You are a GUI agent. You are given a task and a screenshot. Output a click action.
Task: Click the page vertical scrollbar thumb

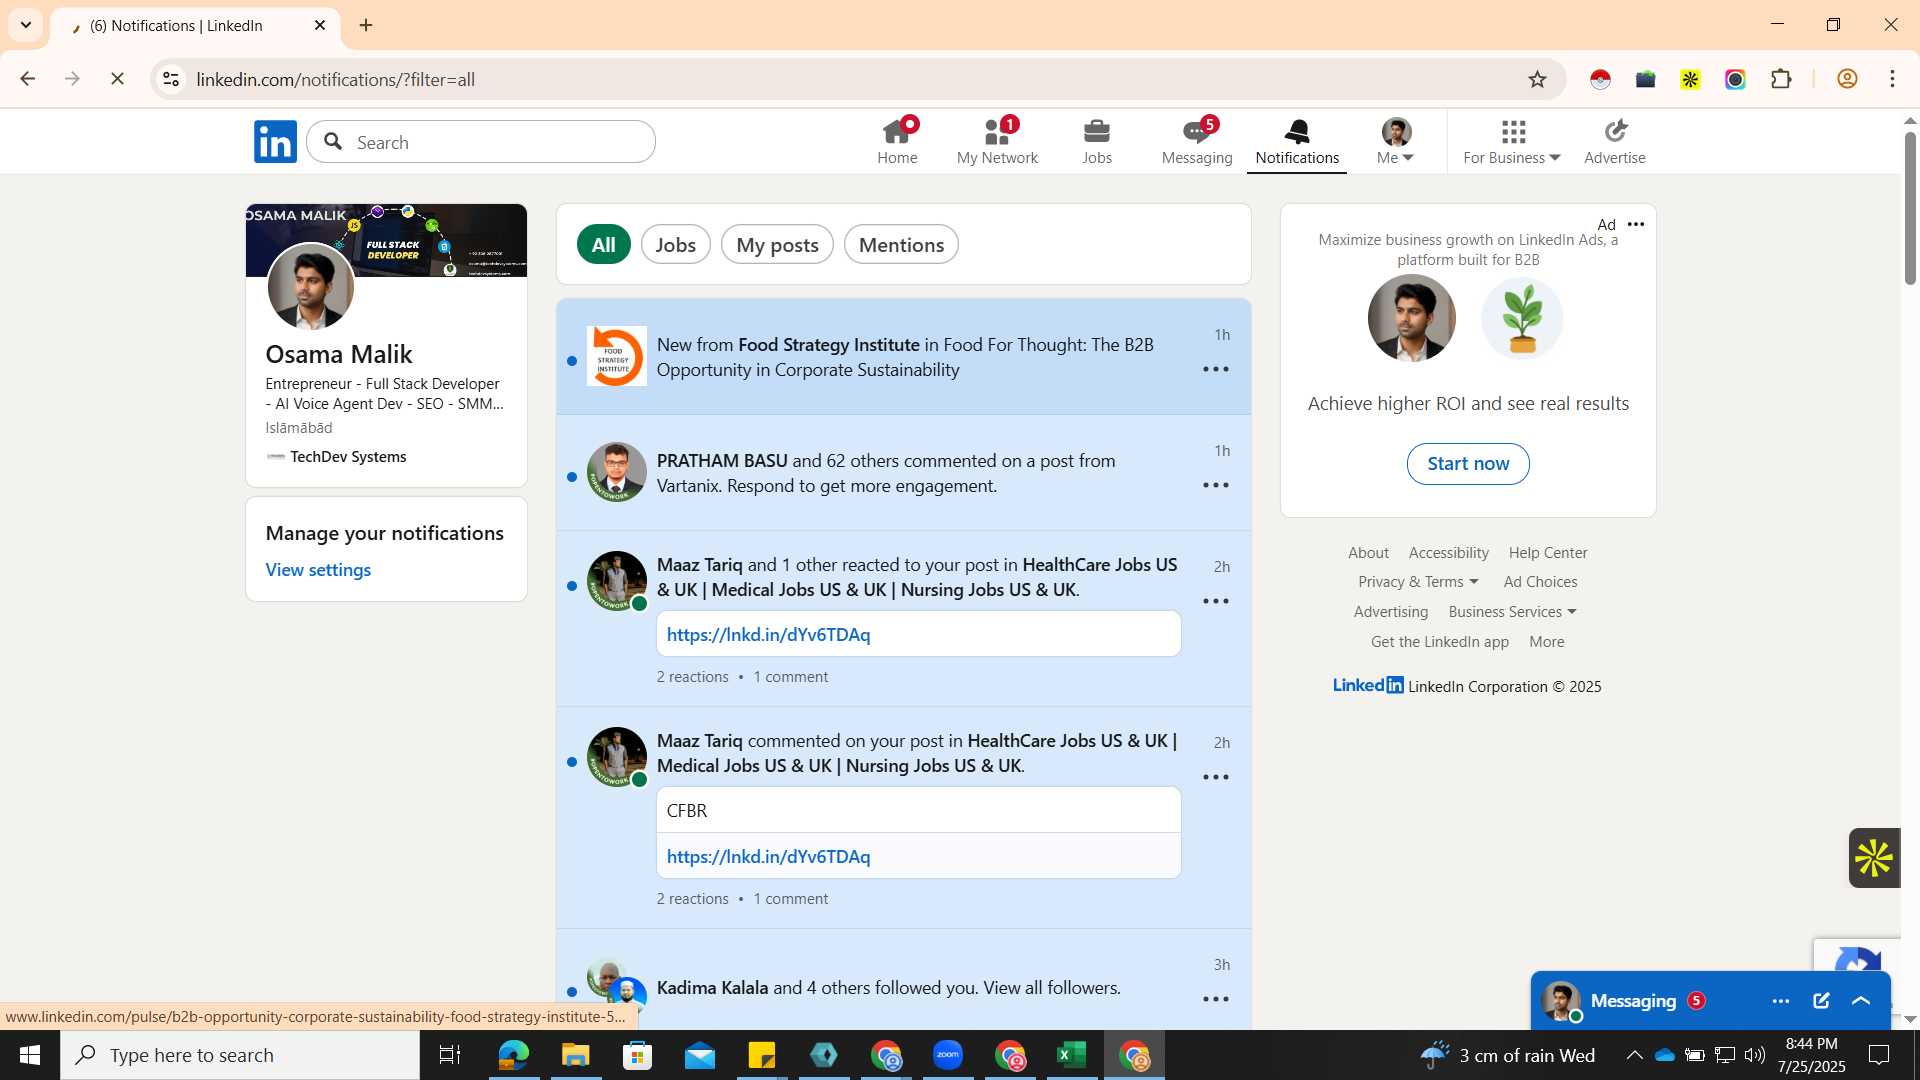point(1910,208)
